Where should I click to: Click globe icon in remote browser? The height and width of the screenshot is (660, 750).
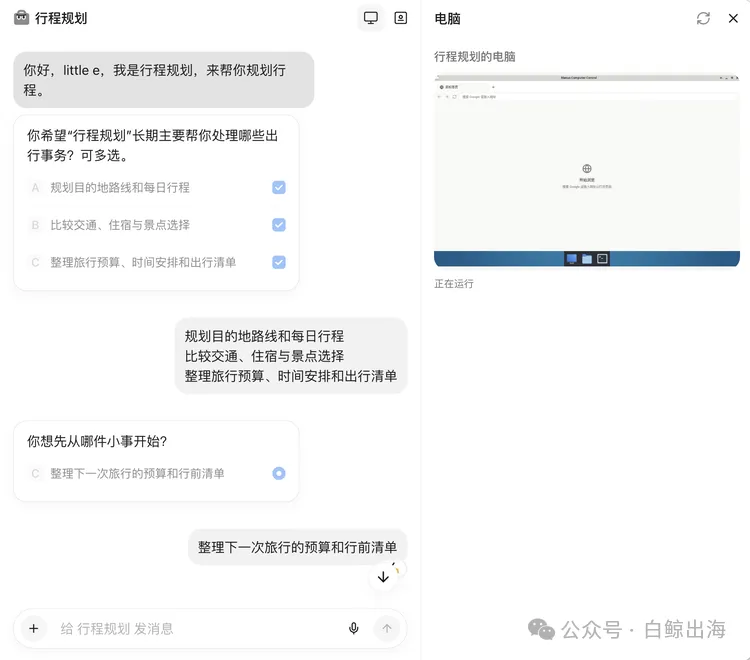587,168
